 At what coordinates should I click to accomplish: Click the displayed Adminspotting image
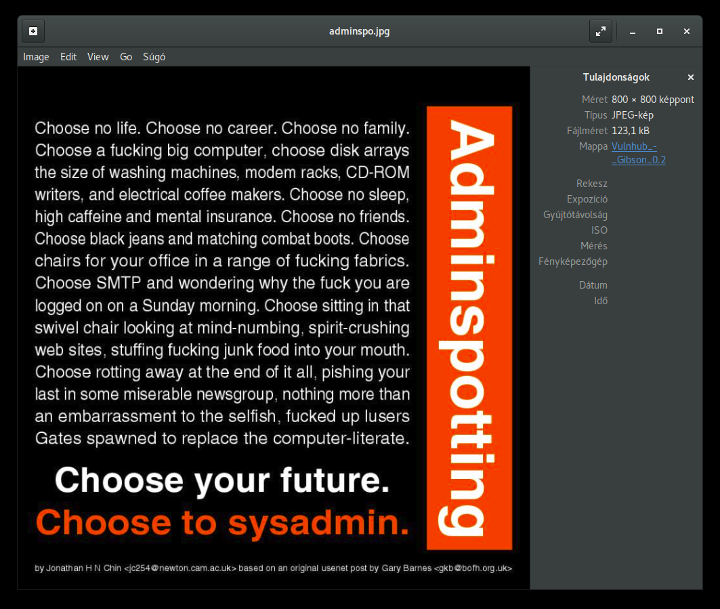pyautogui.click(x=274, y=328)
